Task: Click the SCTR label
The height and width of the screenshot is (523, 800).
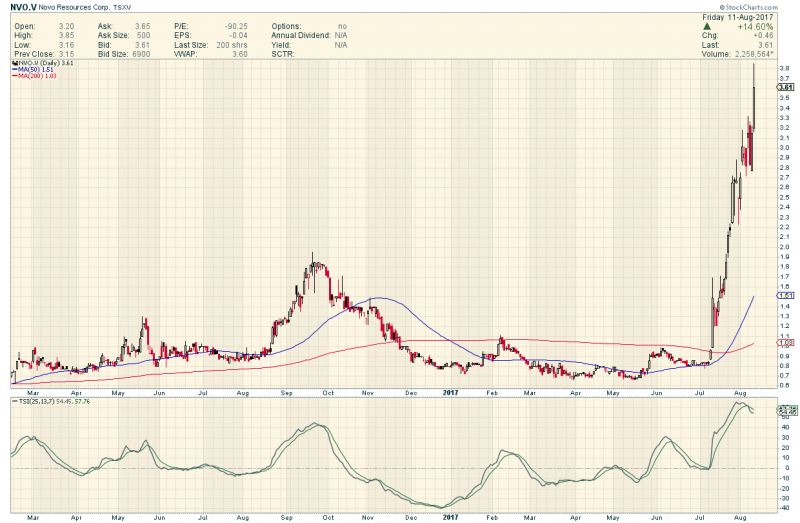Action: (x=283, y=54)
